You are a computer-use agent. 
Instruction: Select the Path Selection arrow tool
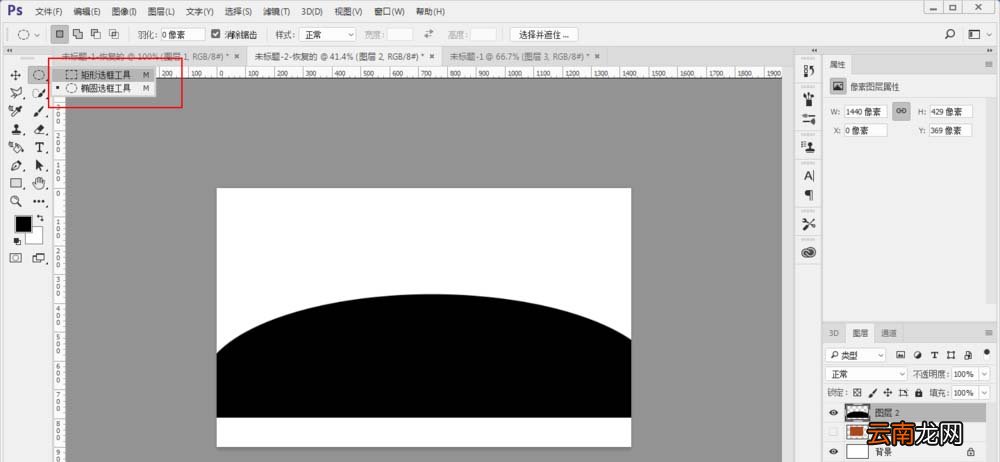(39, 165)
